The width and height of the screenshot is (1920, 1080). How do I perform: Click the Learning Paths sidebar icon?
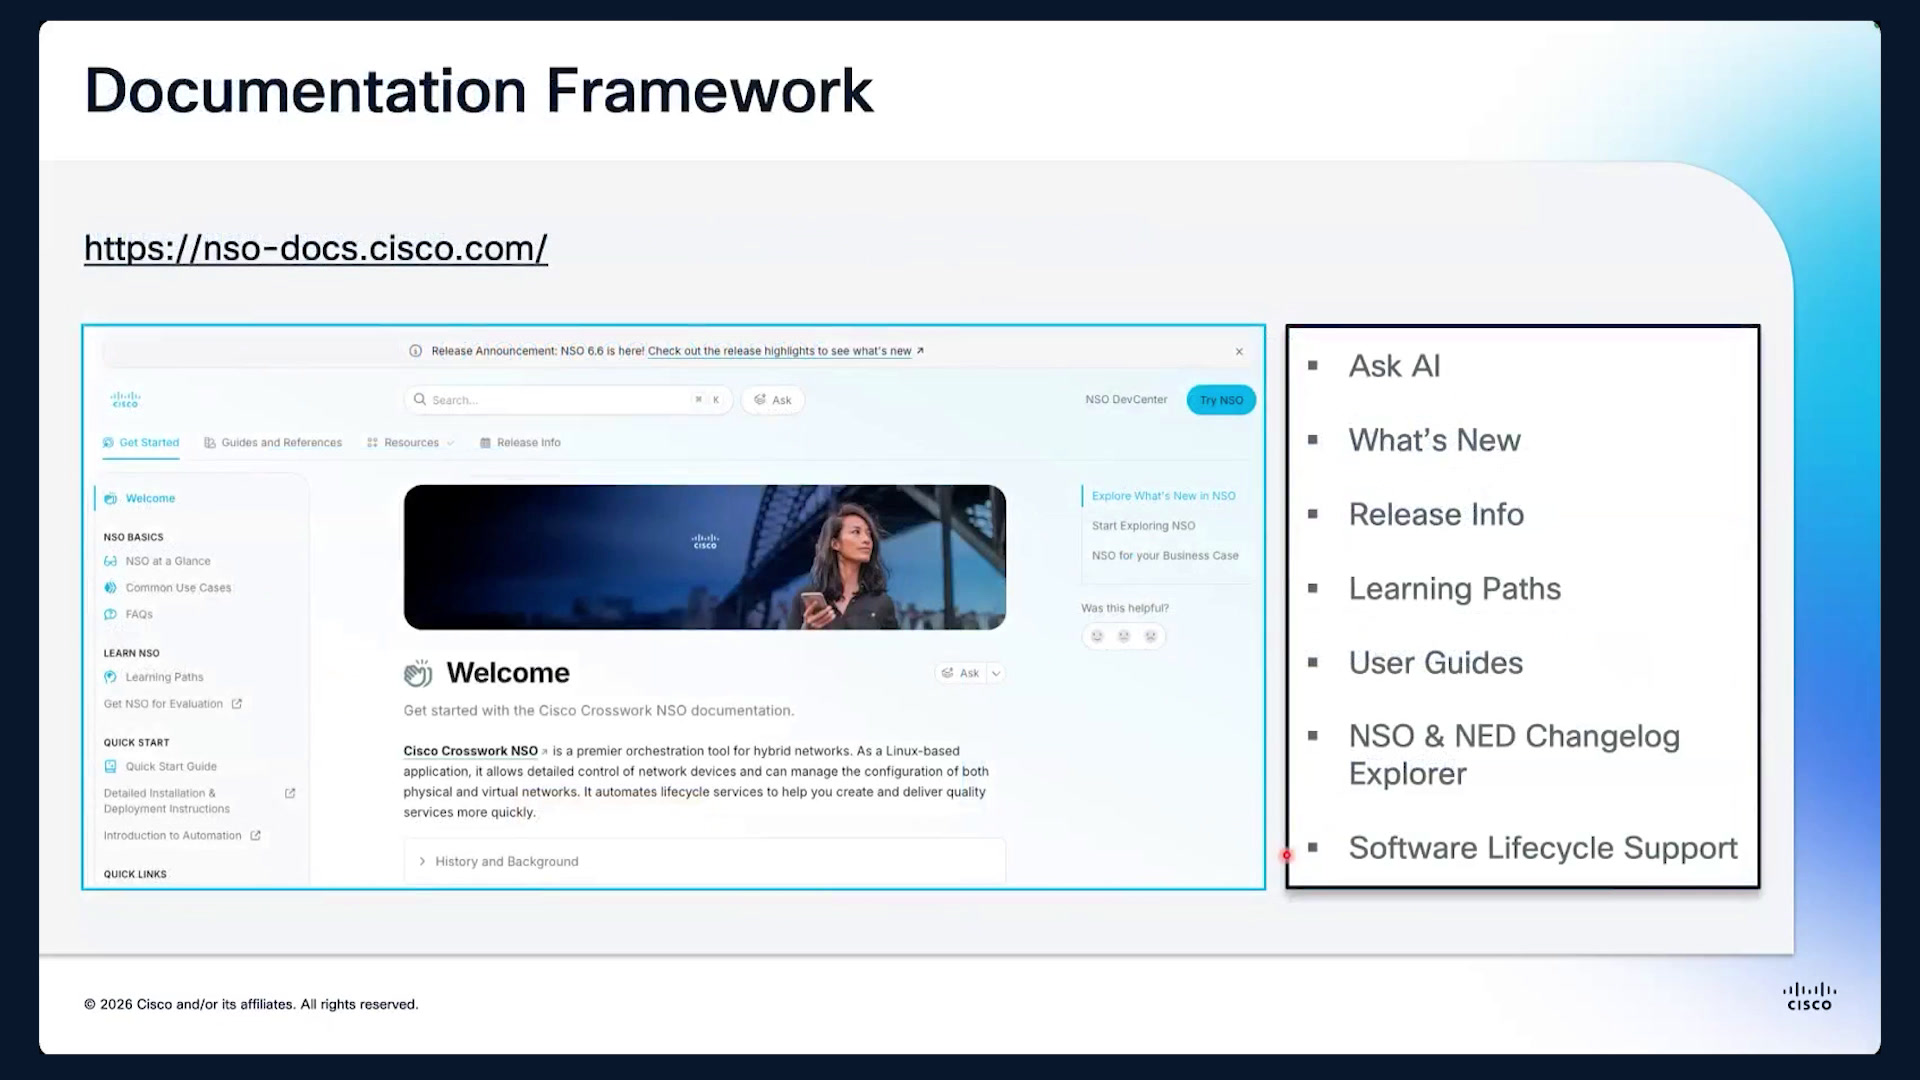(x=110, y=677)
